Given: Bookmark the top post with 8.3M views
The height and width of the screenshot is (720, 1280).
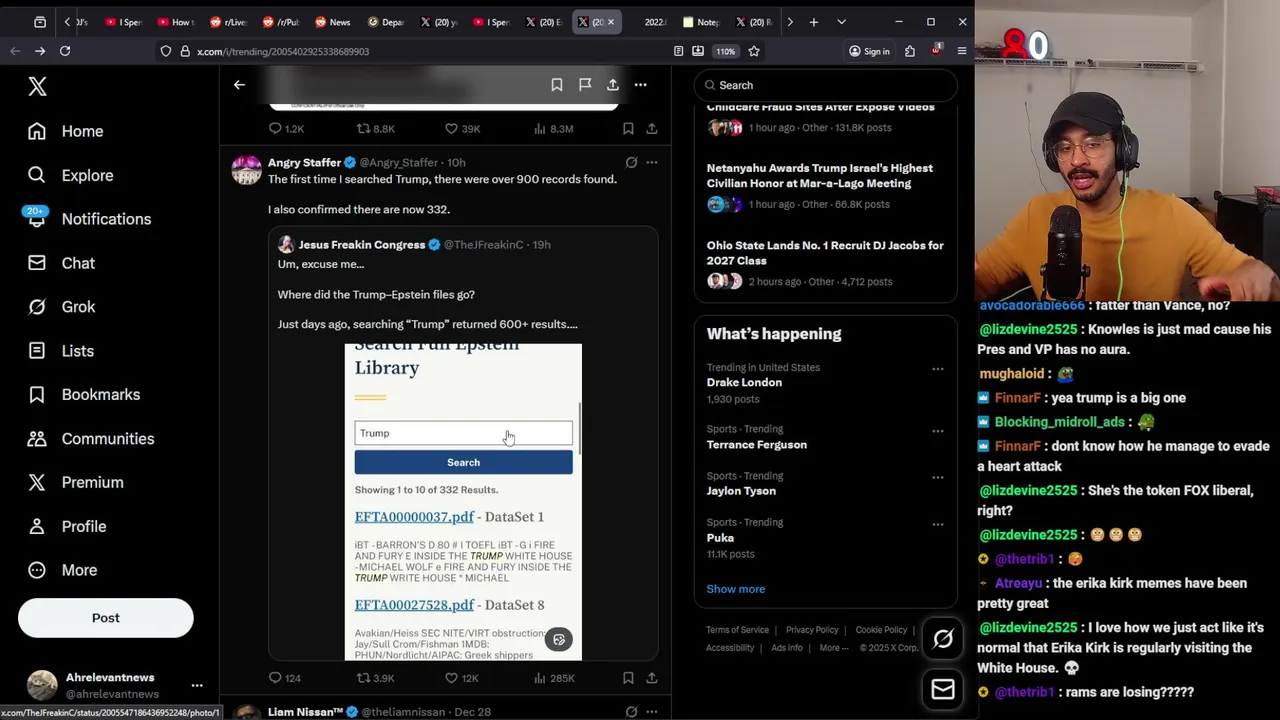Looking at the screenshot, I should click(x=628, y=128).
